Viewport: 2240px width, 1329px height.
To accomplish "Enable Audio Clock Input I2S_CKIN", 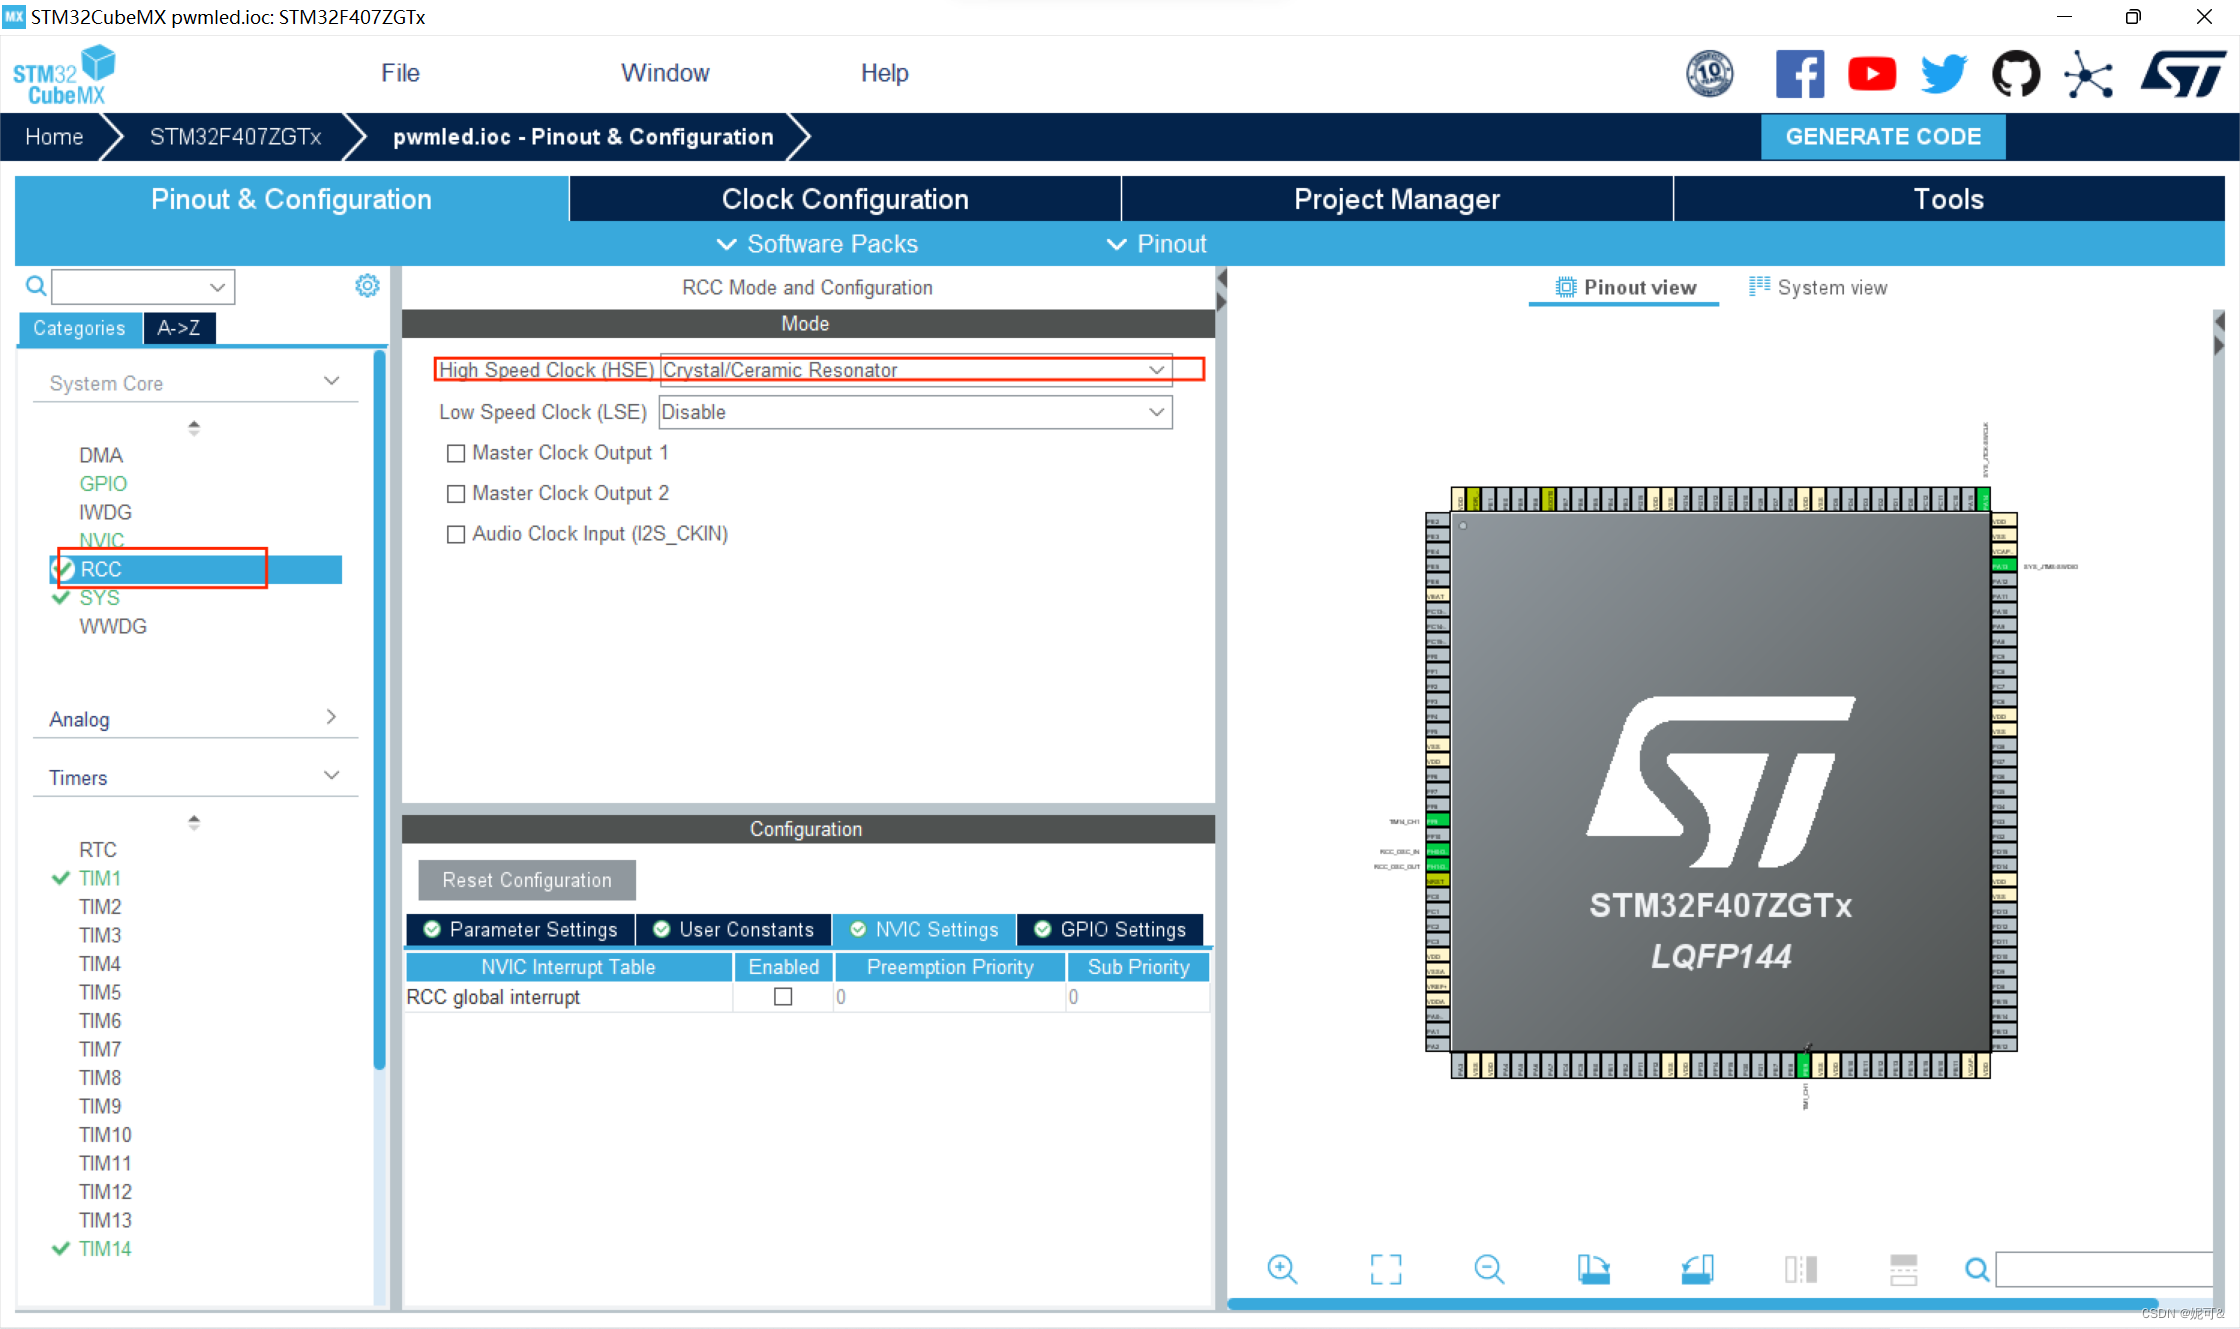I will pos(456,533).
